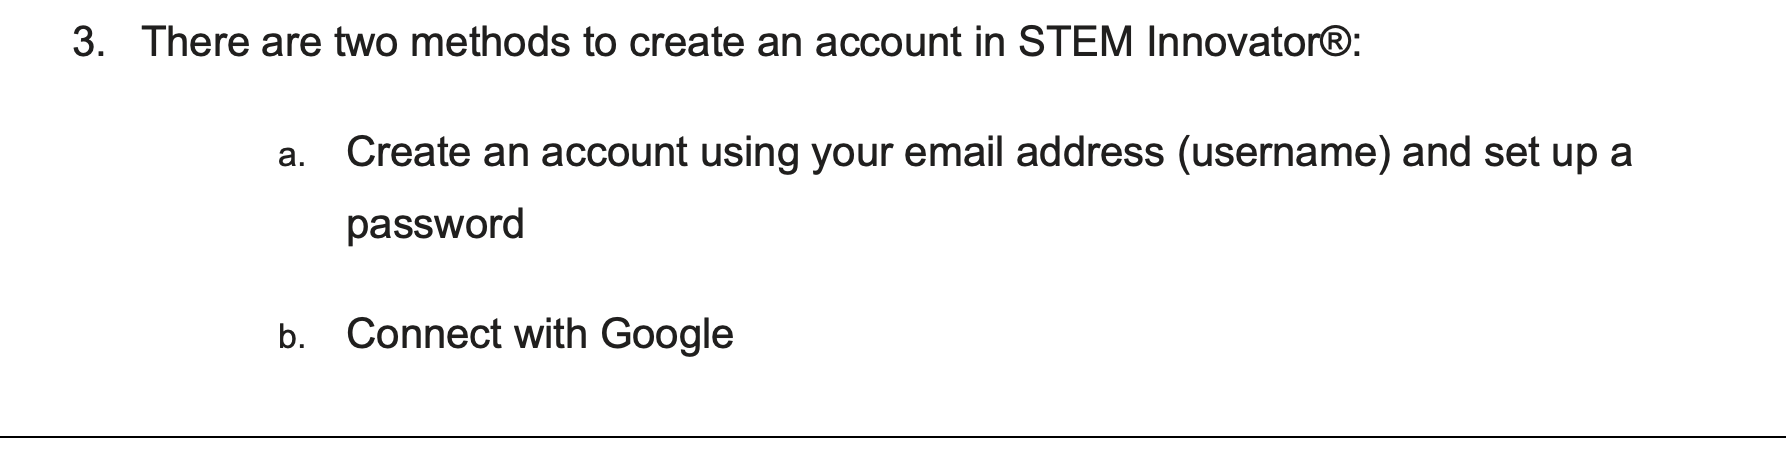Click the registered trademark ® symbol
The height and width of the screenshot is (456, 1786).
(1336, 43)
